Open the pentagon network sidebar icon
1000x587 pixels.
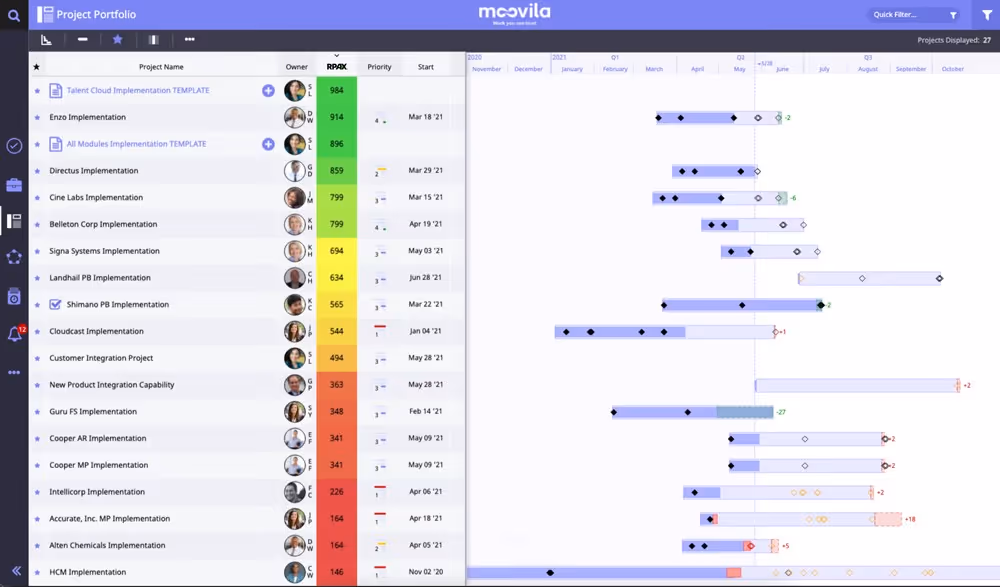coord(14,256)
